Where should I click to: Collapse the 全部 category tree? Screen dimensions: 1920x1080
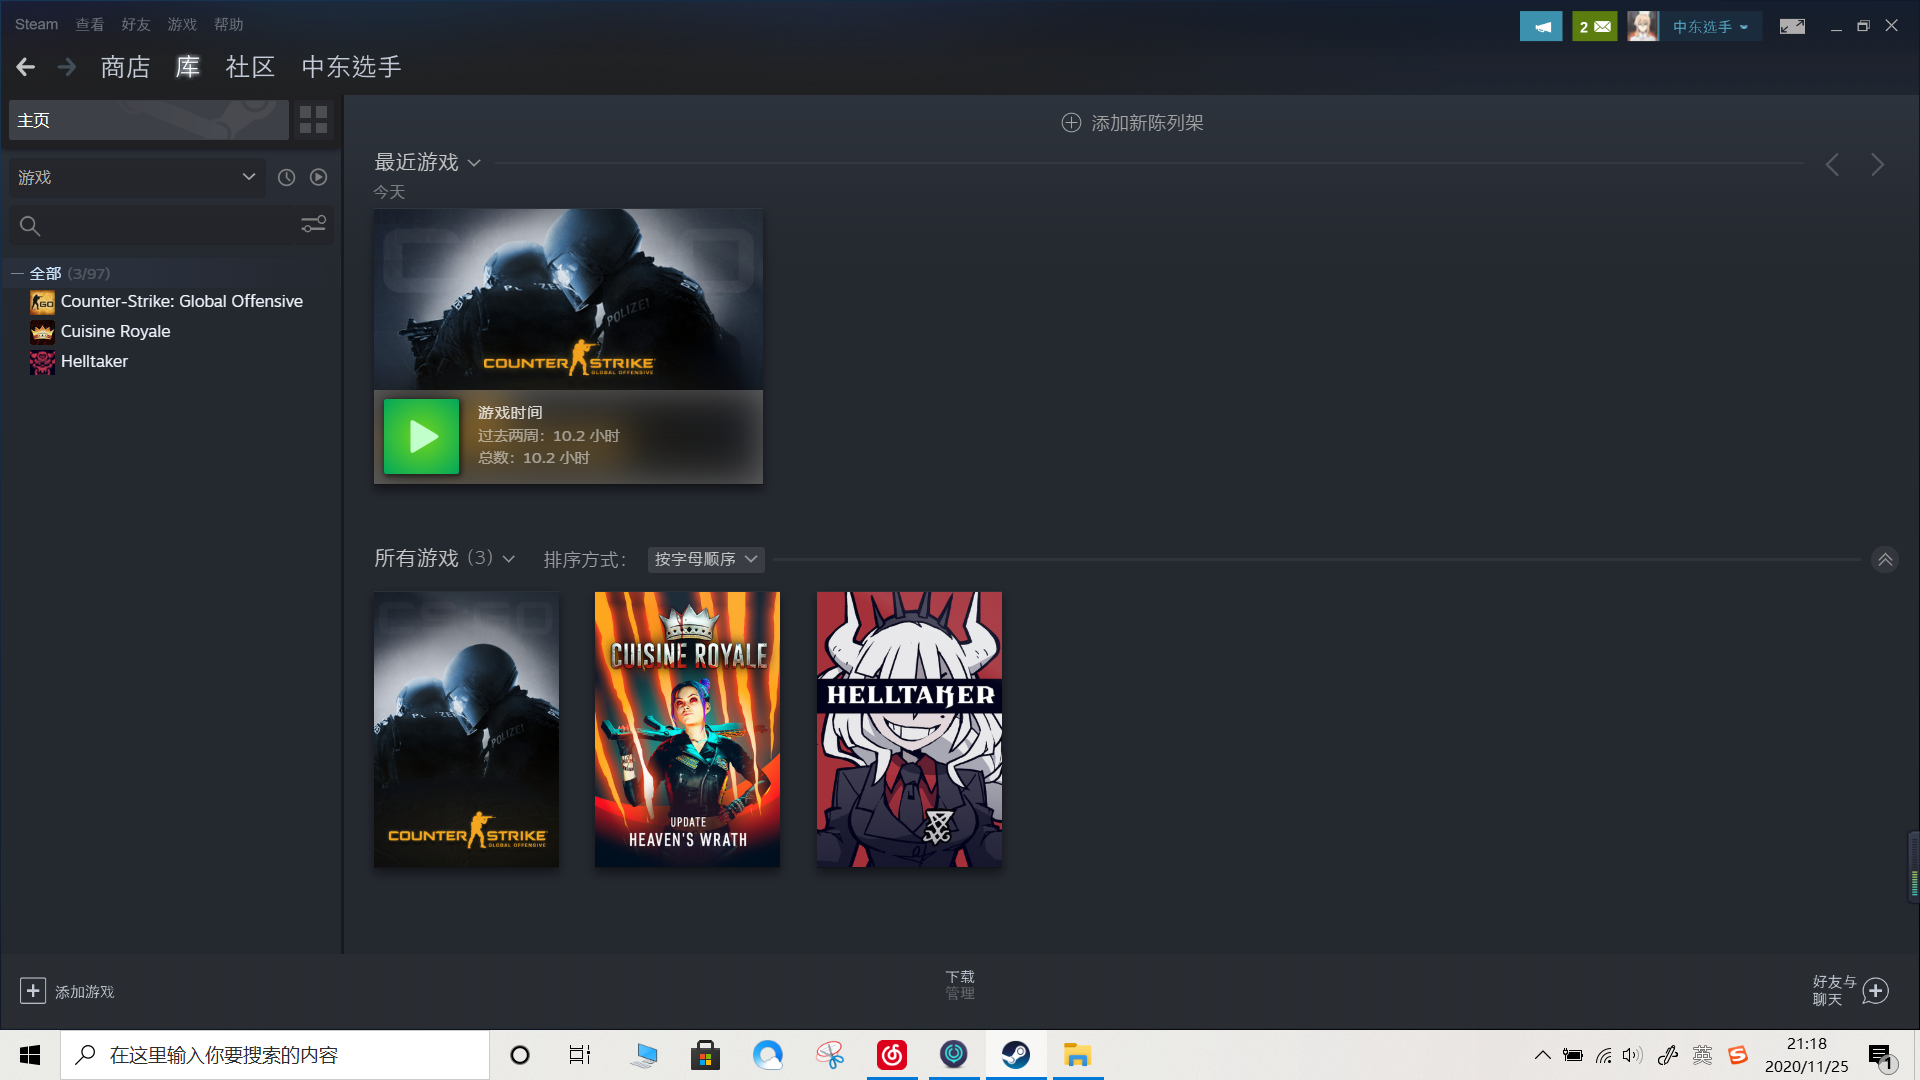tap(17, 273)
